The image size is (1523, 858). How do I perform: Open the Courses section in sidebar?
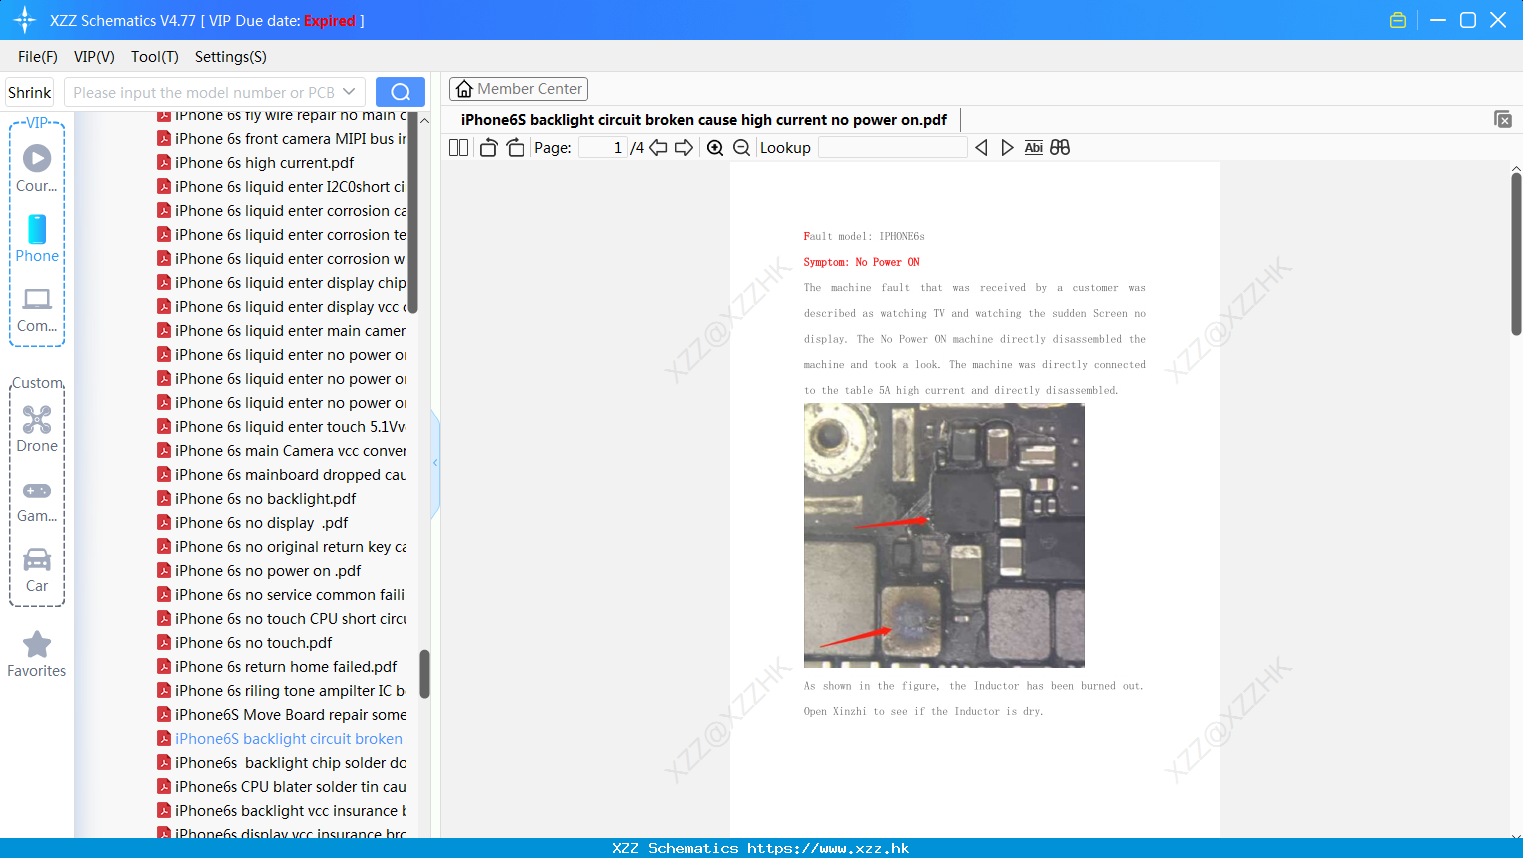[37, 169]
